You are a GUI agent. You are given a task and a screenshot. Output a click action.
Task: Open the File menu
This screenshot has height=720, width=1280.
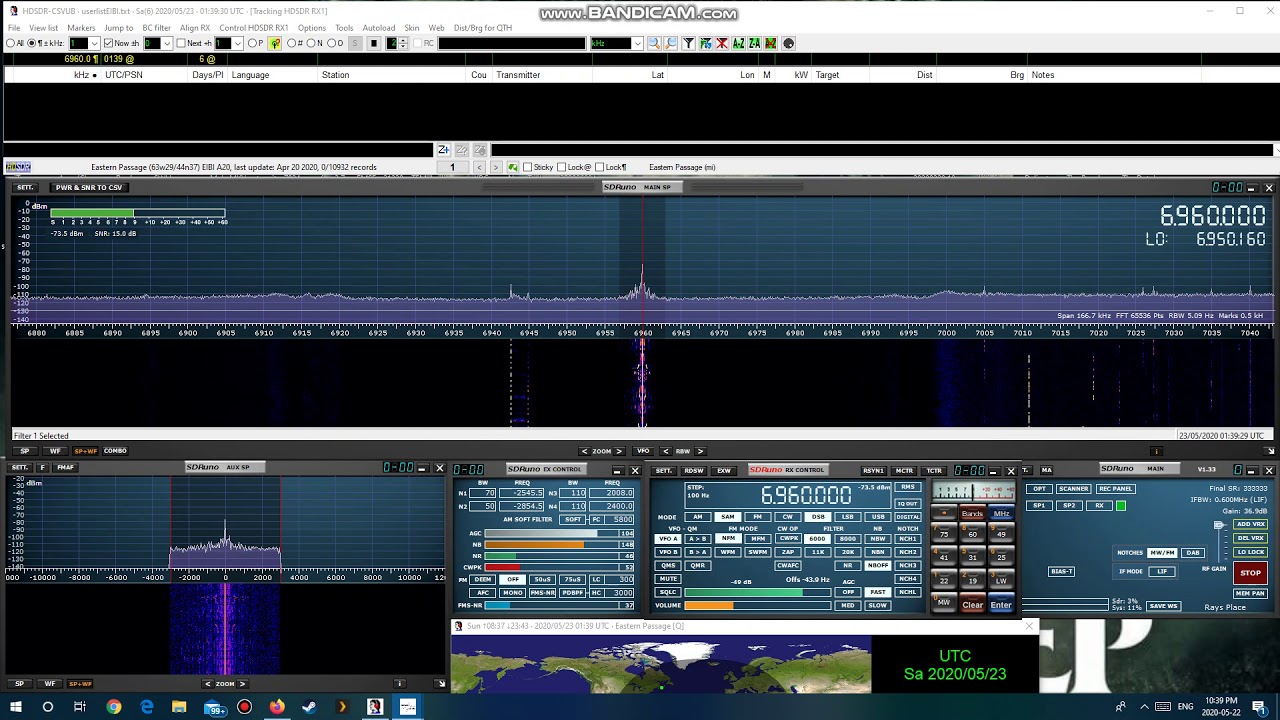click(x=14, y=28)
